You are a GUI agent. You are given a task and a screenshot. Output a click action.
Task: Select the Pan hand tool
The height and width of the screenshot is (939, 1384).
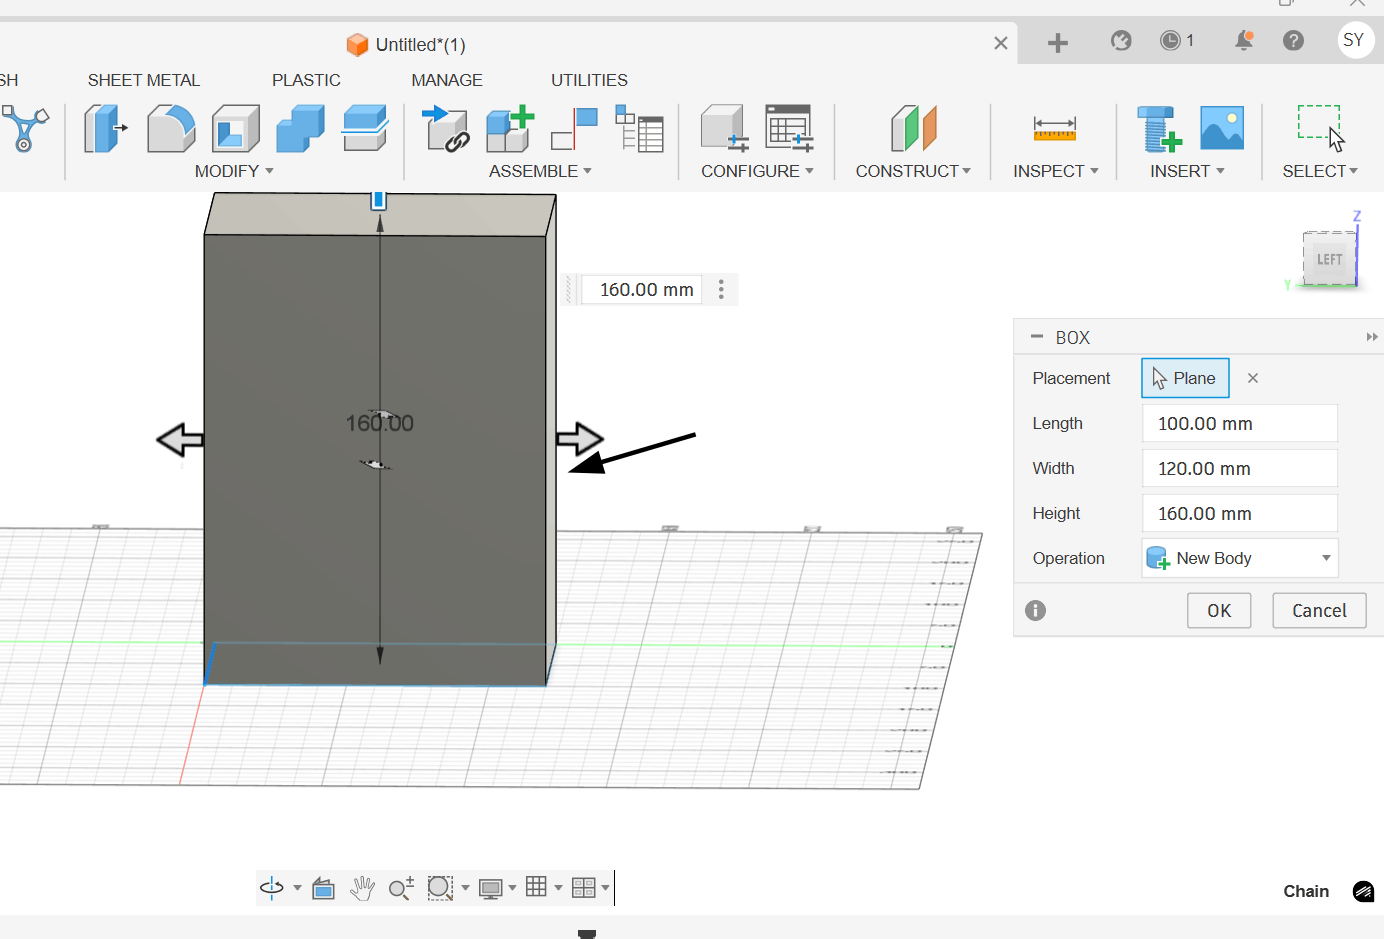click(362, 888)
